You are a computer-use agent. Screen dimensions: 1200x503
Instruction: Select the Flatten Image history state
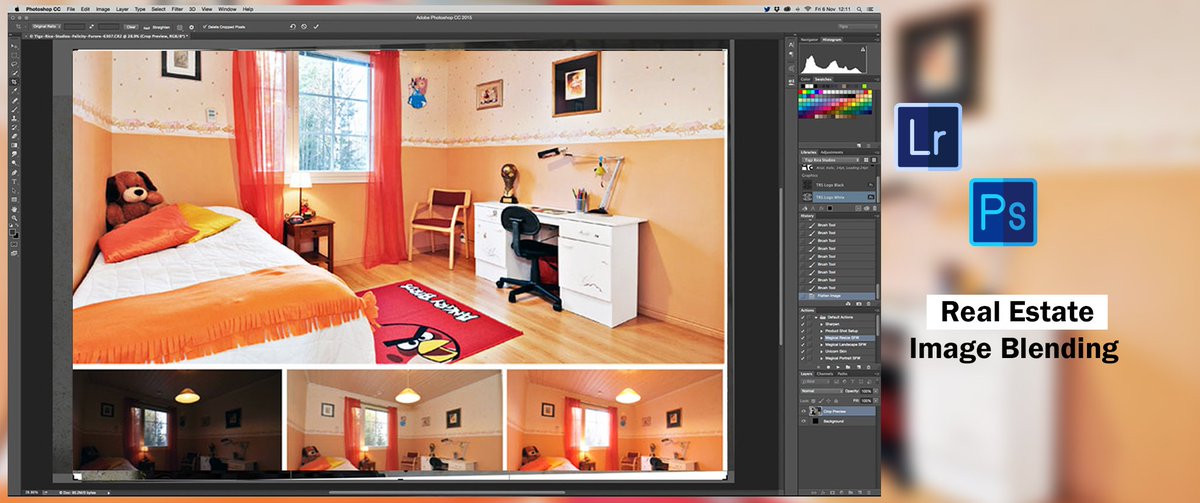coord(835,296)
